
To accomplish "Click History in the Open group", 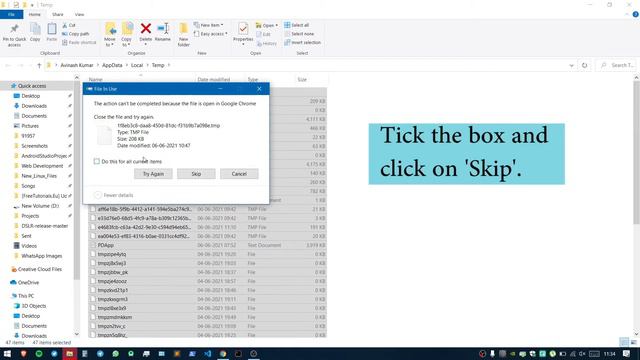I will point(267,43).
